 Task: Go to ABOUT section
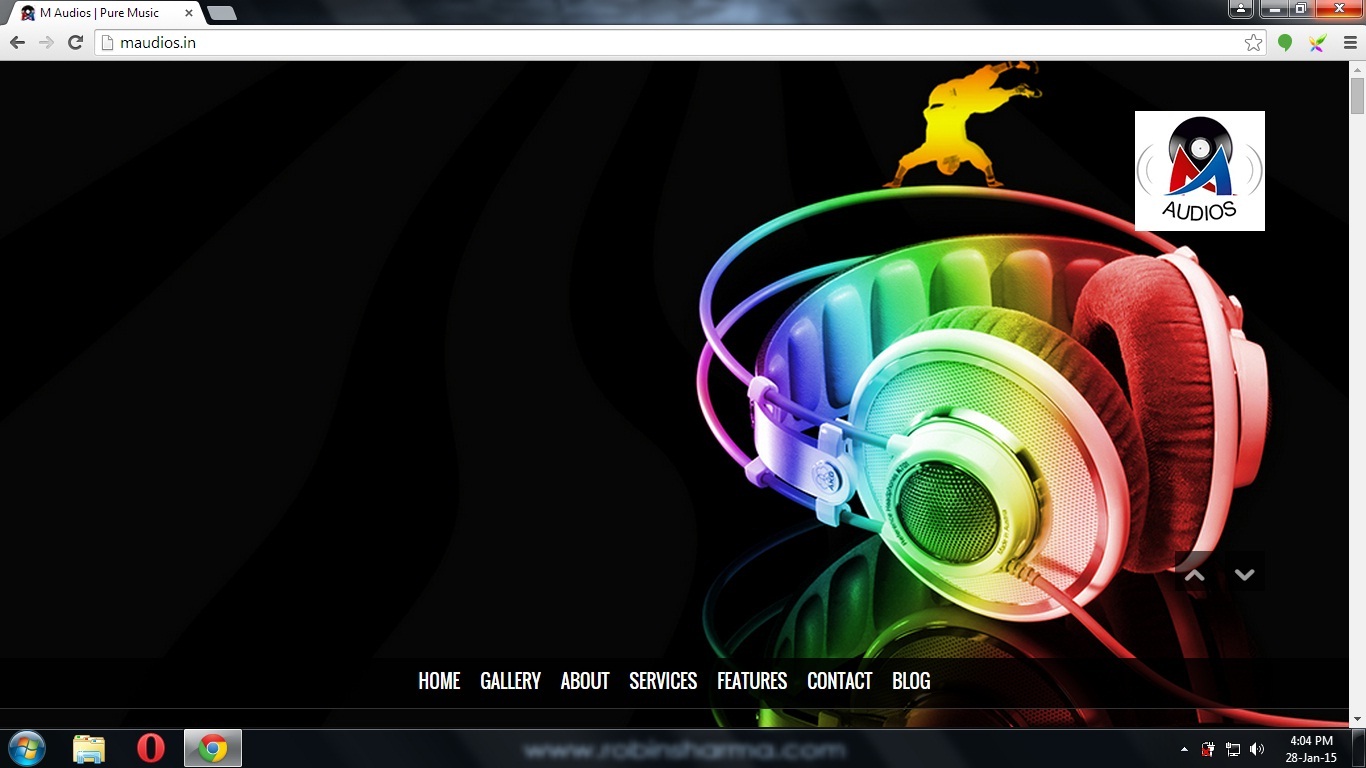(585, 681)
